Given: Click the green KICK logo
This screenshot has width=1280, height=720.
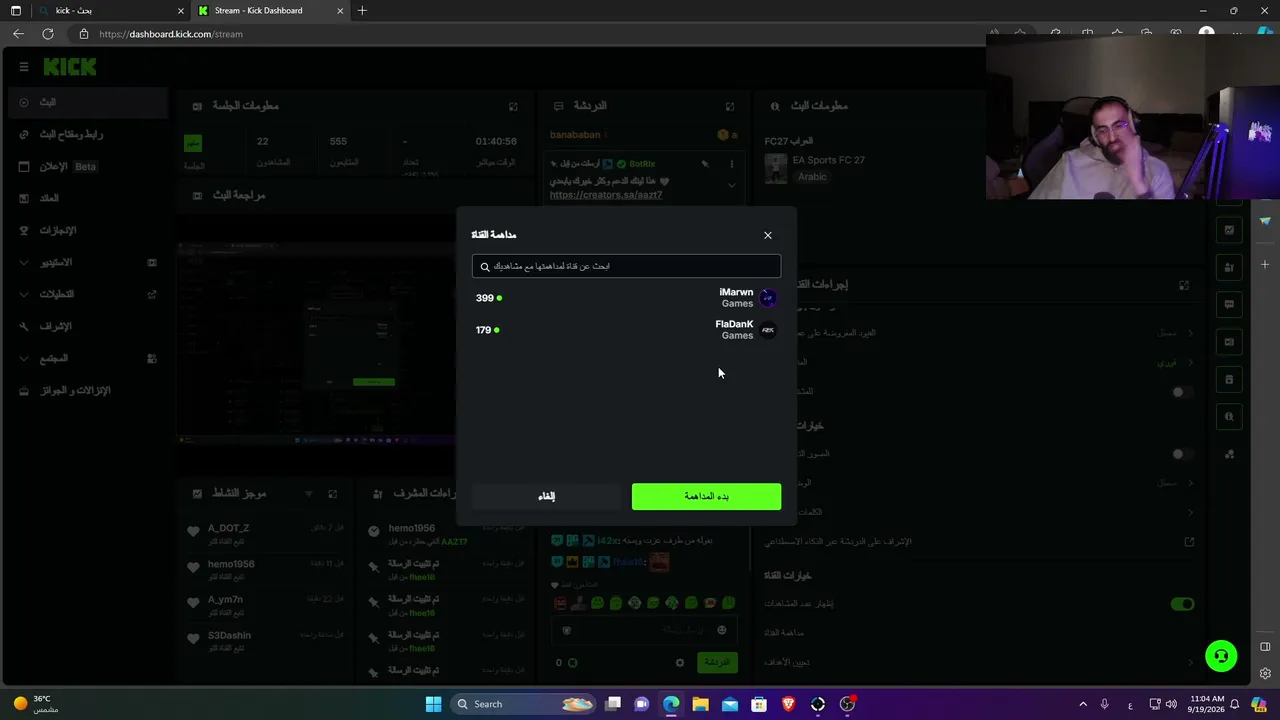Looking at the screenshot, I should click(x=70, y=67).
